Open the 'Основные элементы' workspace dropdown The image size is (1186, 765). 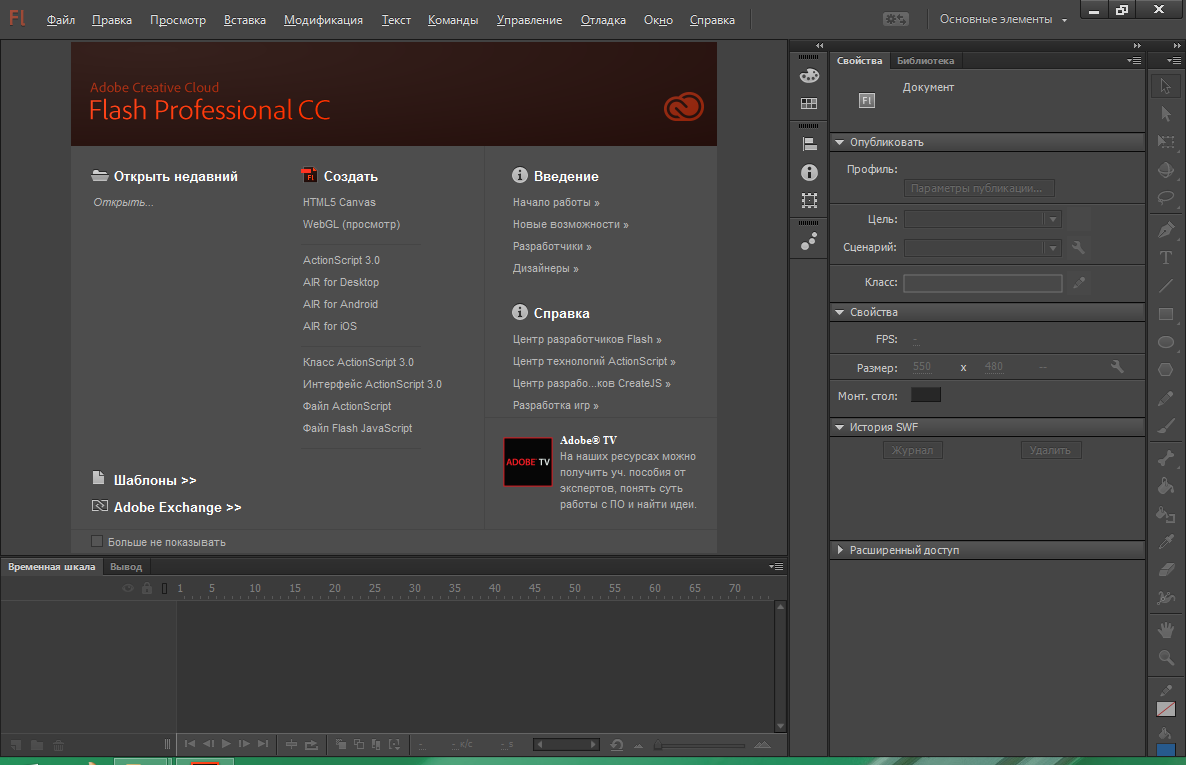[1004, 20]
